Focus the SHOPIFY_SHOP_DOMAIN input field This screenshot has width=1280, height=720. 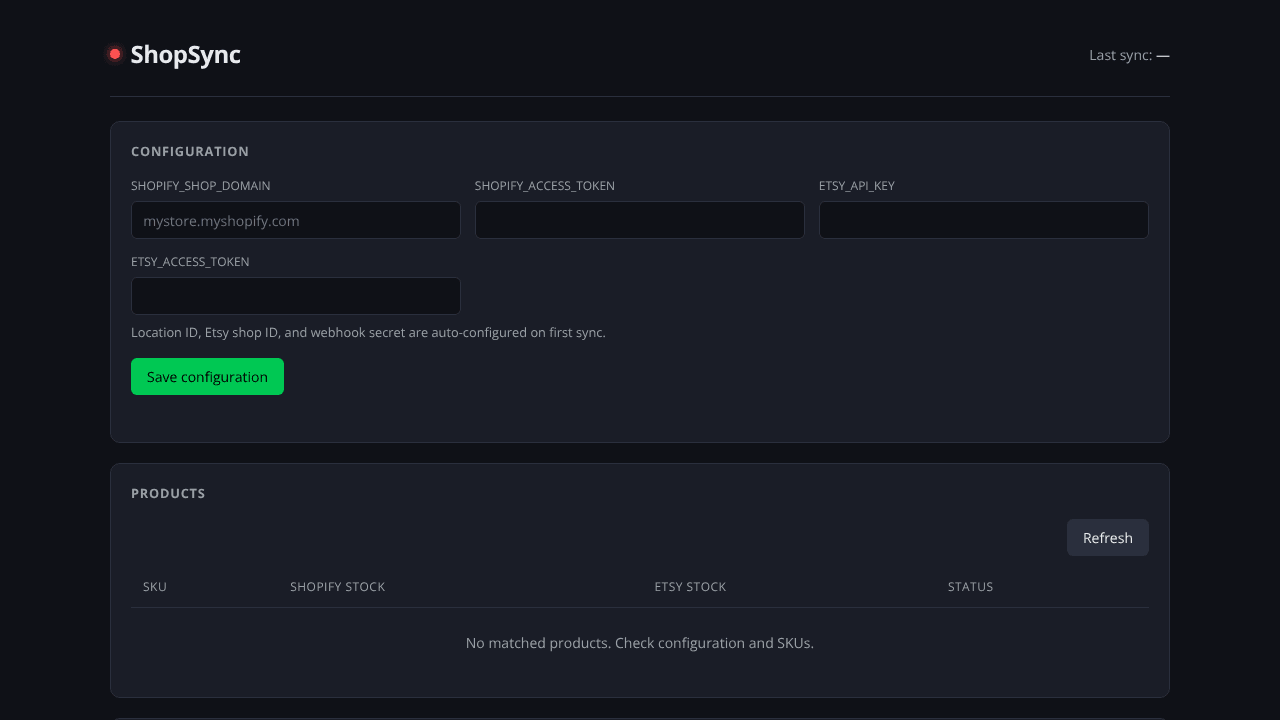point(296,220)
